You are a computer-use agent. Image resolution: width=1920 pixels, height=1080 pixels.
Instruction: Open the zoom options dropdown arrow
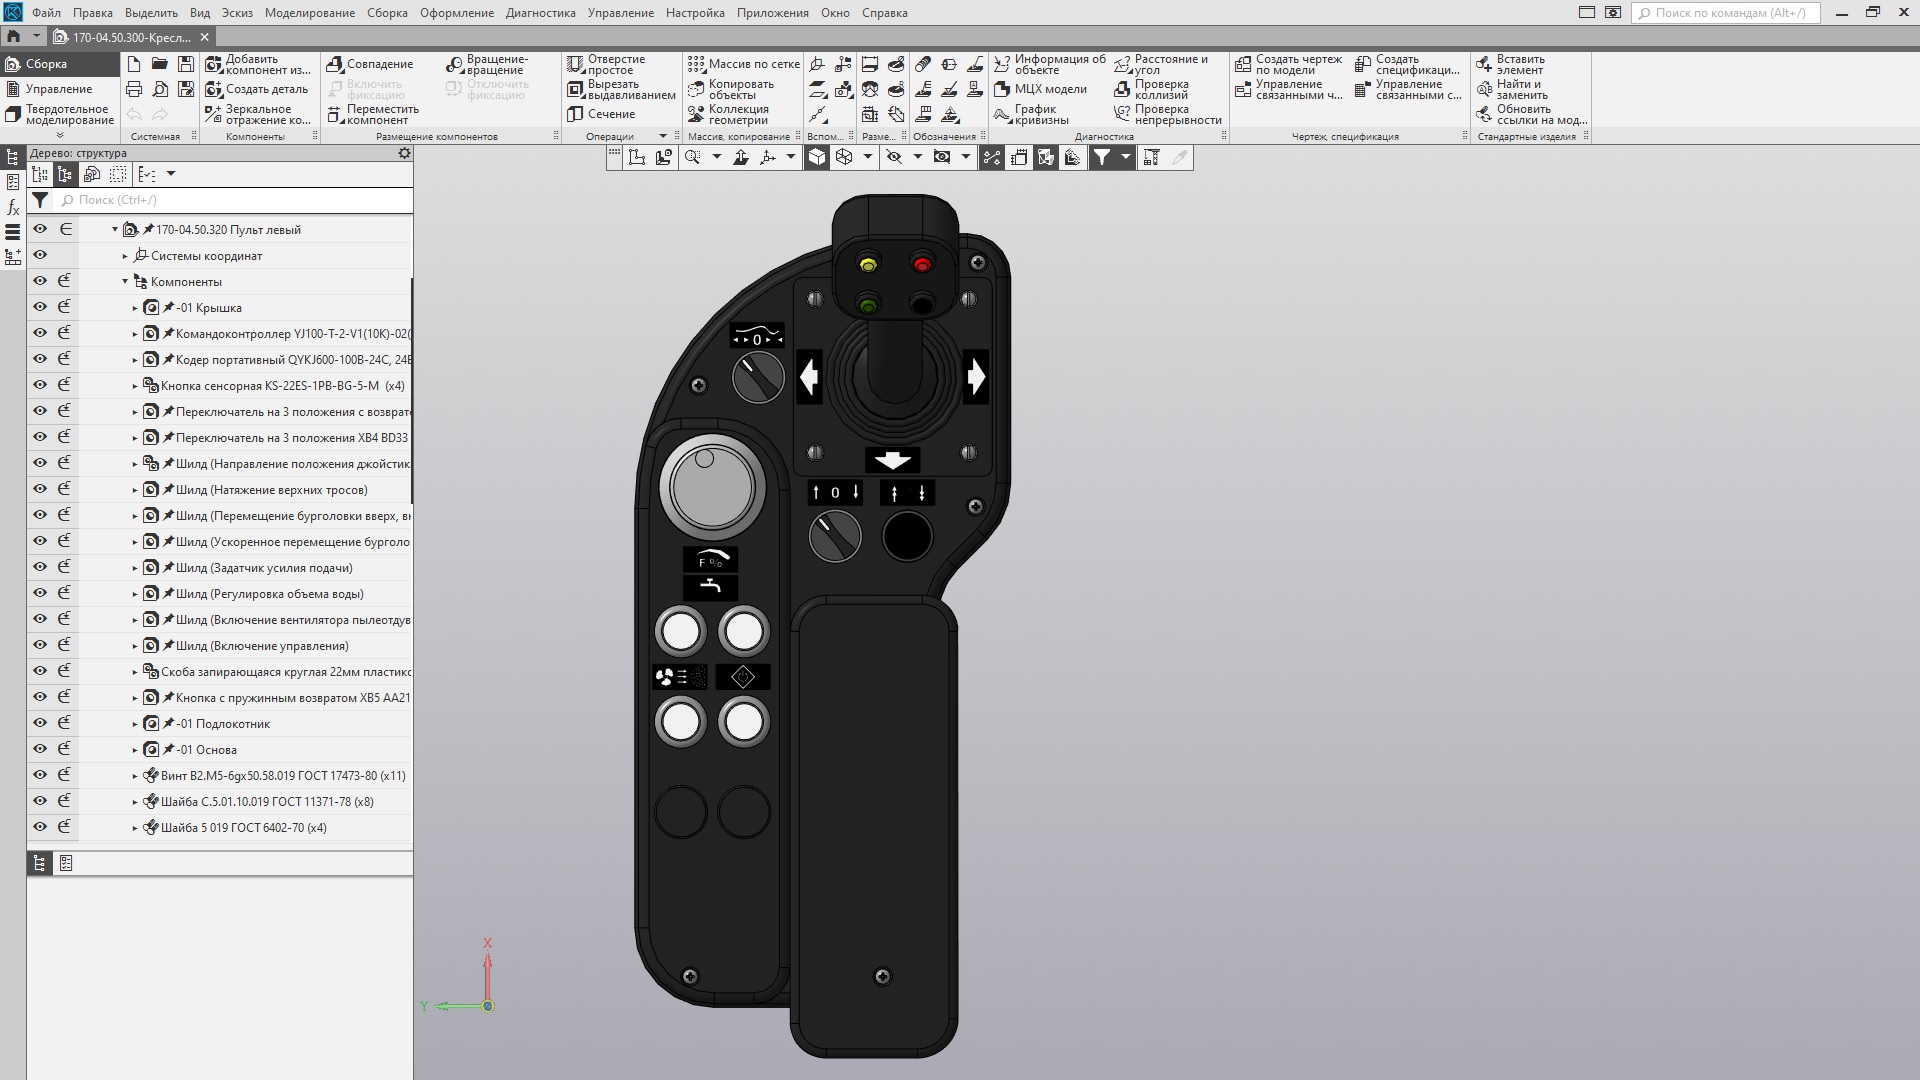716,157
